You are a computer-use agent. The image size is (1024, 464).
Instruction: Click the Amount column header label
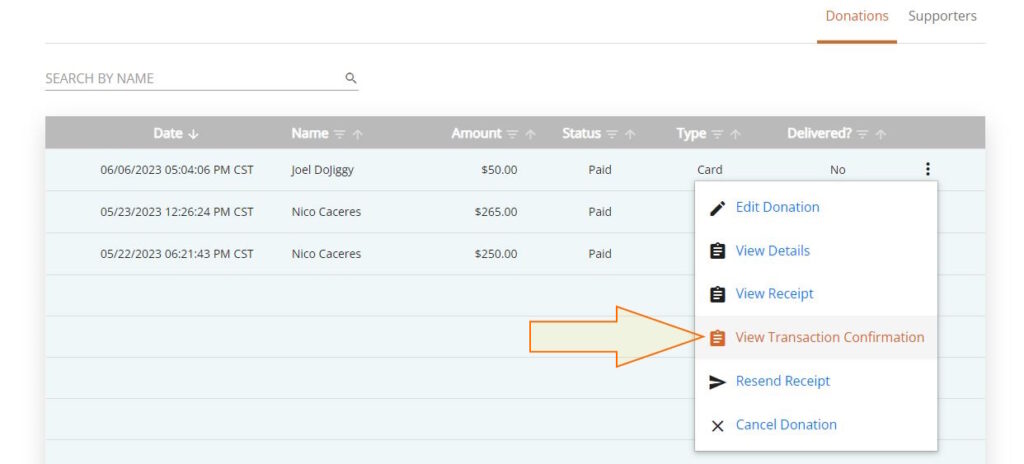(x=477, y=133)
